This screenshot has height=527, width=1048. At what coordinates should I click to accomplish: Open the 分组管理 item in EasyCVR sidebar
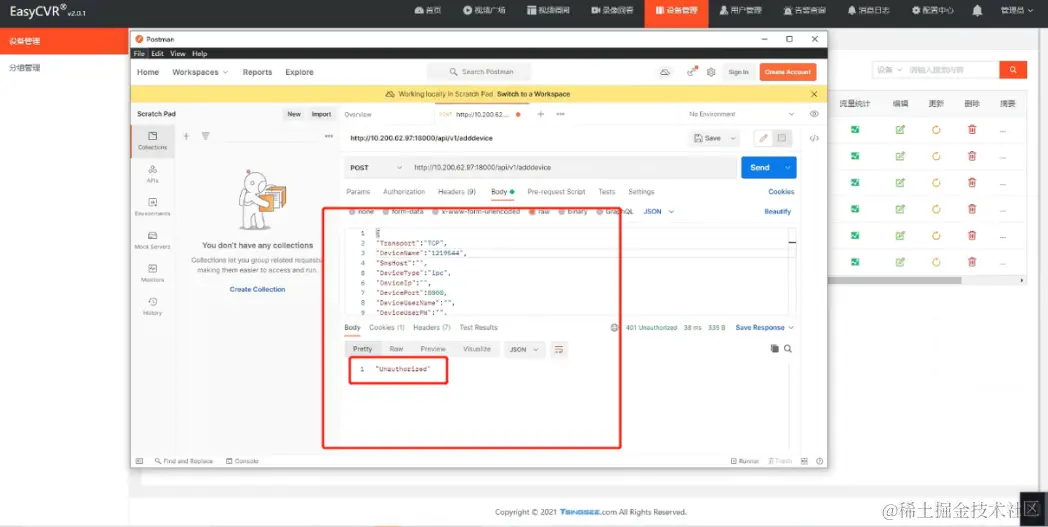[x=25, y=68]
